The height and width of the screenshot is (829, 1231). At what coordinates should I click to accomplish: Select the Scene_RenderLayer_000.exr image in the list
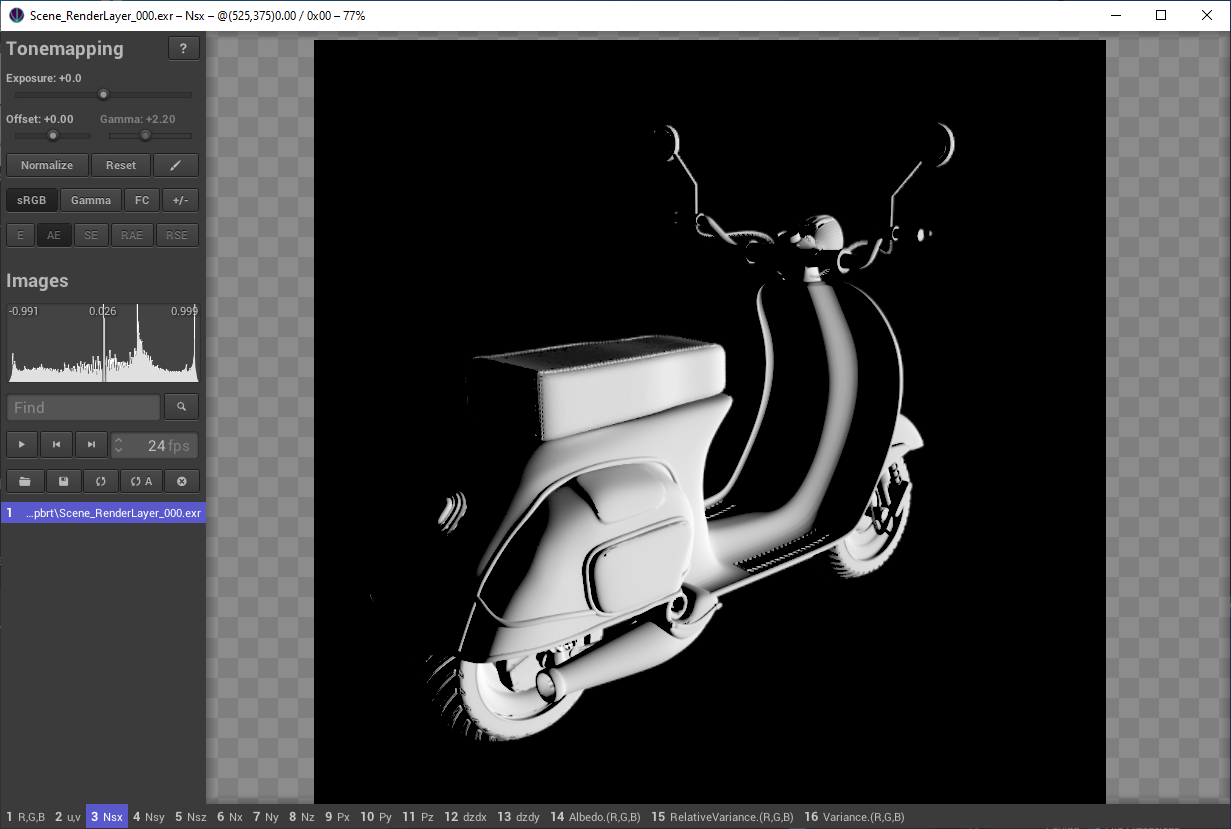click(103, 513)
